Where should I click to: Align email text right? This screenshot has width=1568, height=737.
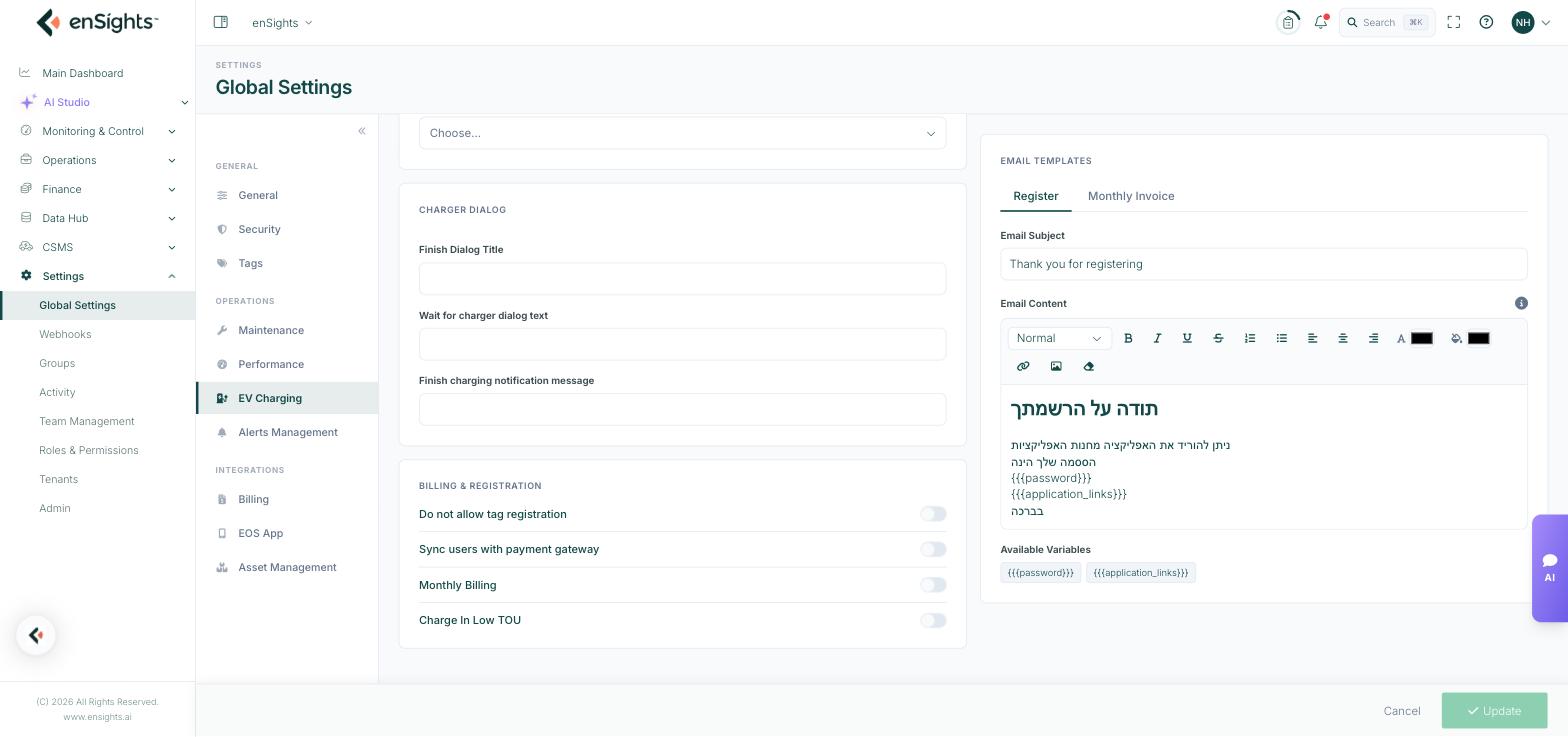(1373, 338)
